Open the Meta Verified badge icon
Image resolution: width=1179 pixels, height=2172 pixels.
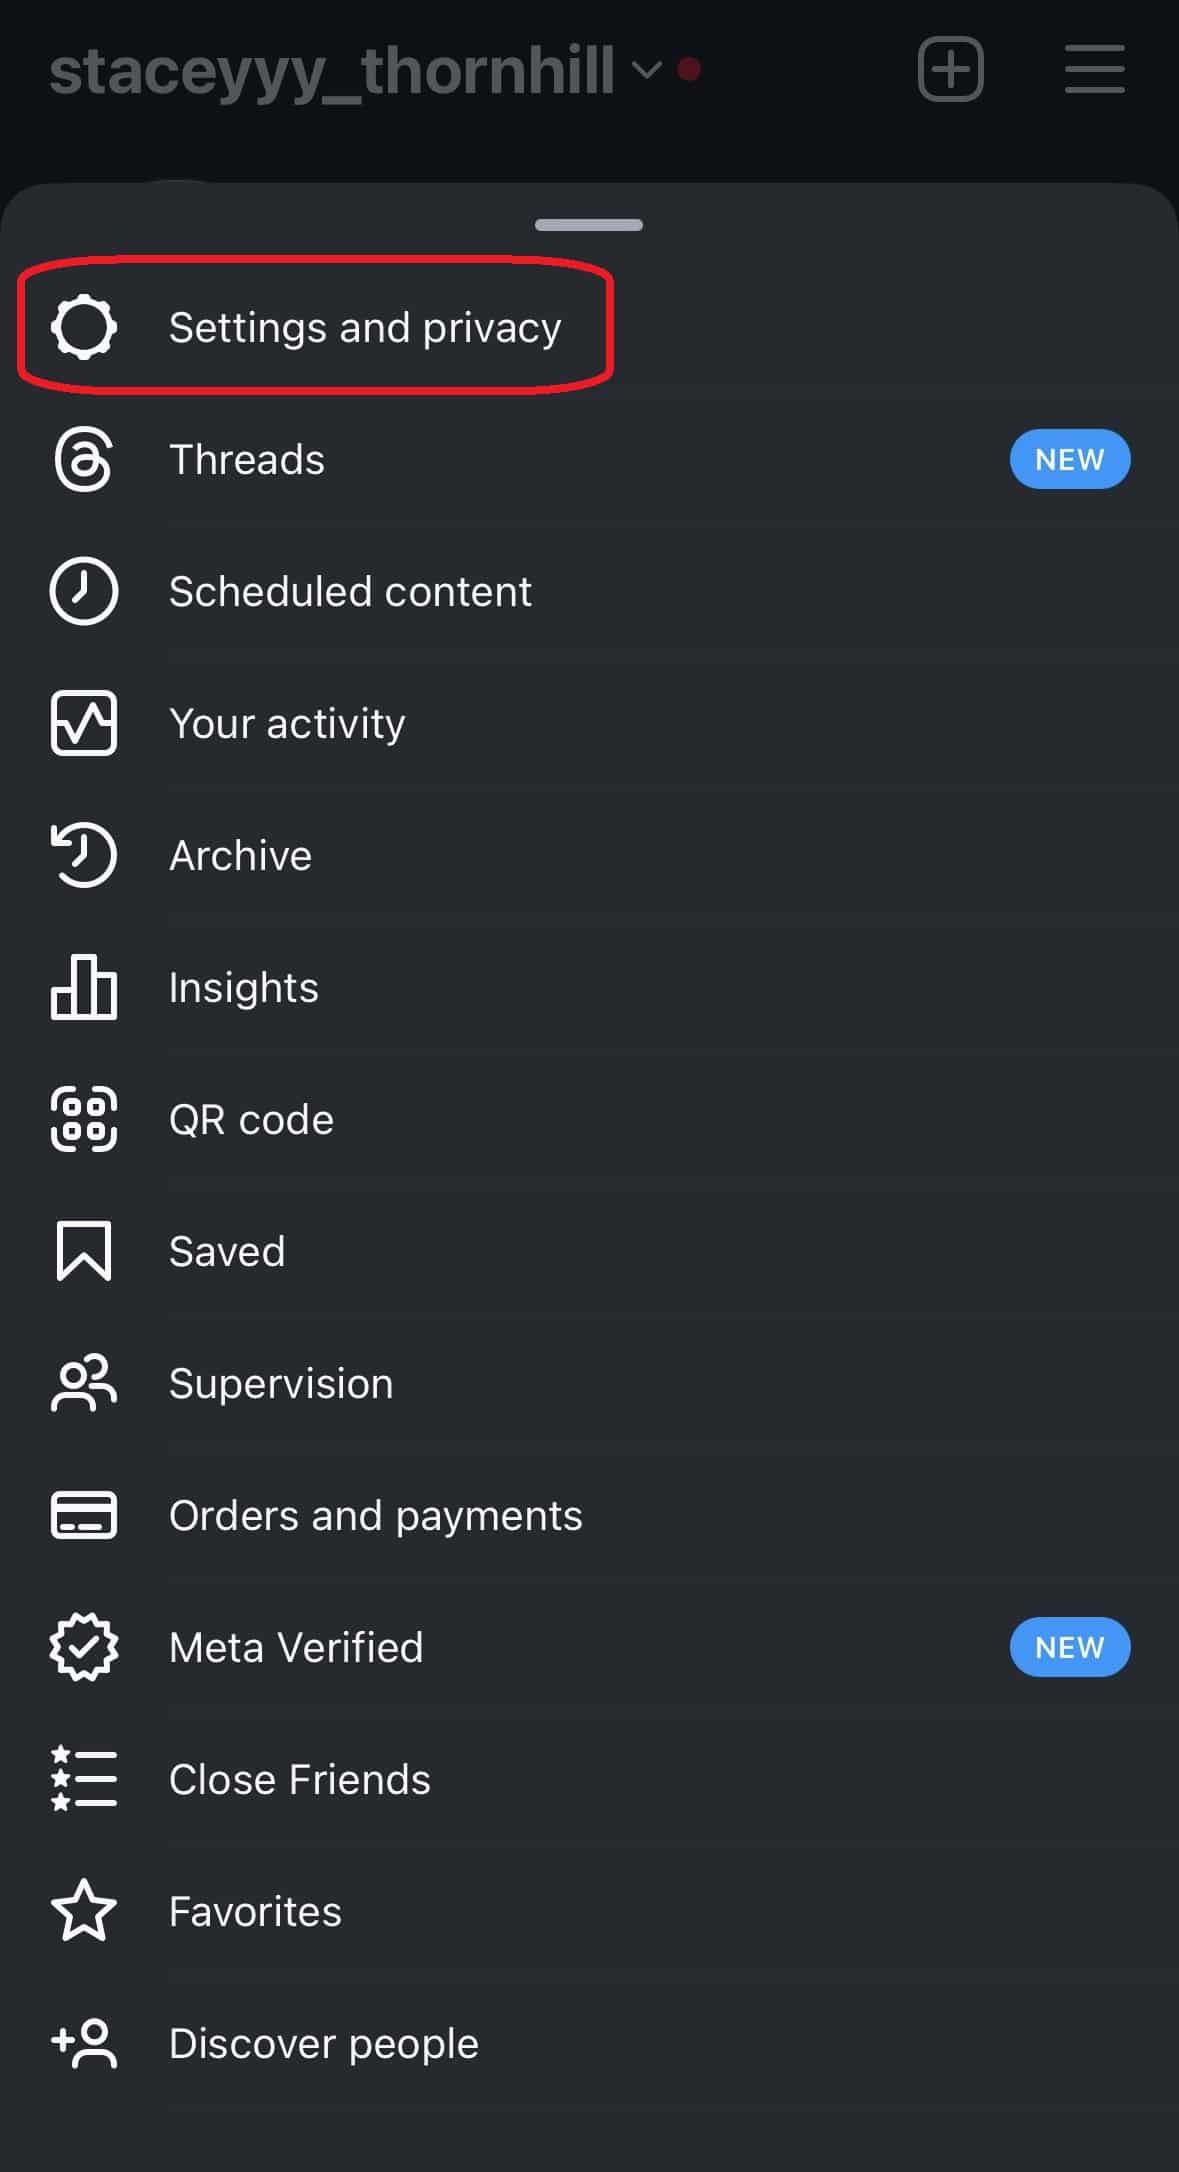pyautogui.click(x=84, y=1647)
